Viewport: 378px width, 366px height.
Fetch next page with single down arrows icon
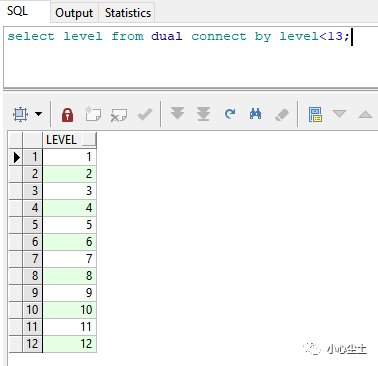pos(177,114)
